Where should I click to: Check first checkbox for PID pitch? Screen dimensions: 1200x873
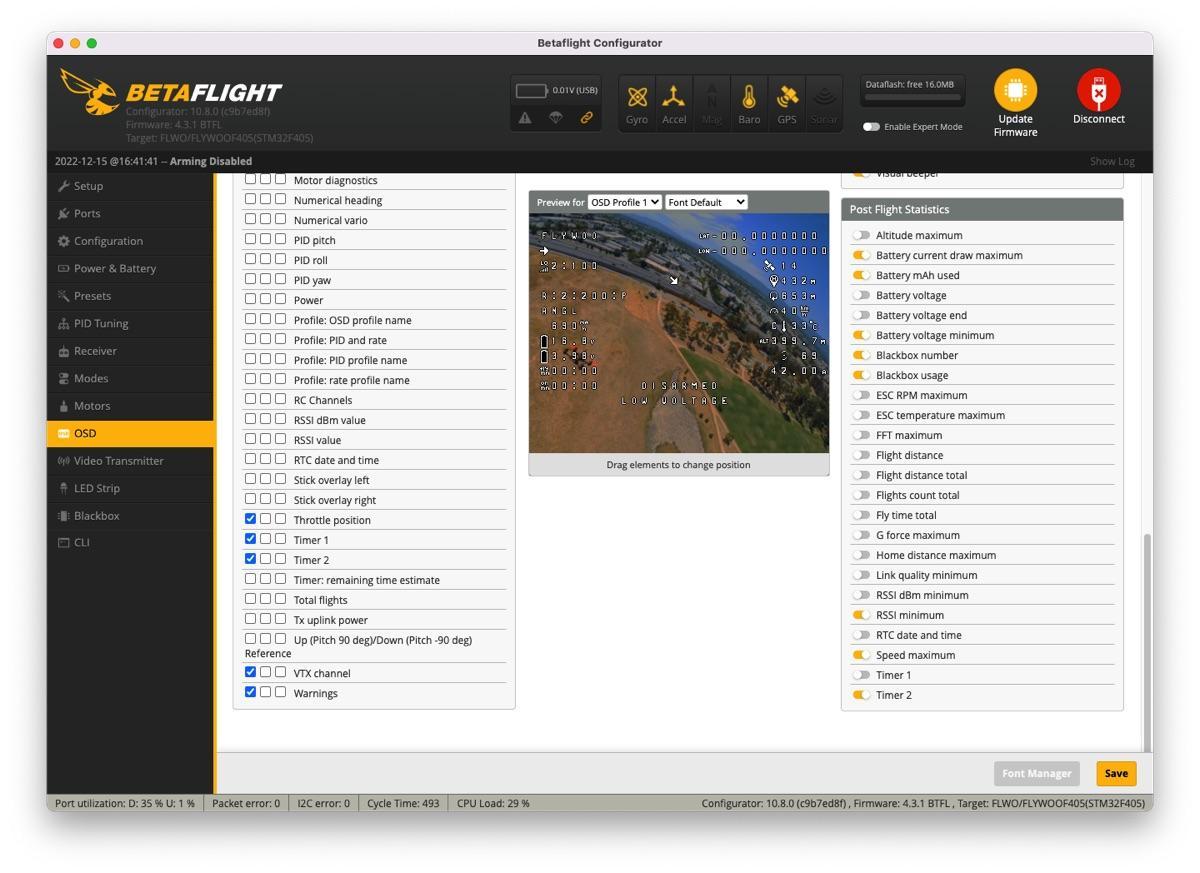coord(251,239)
